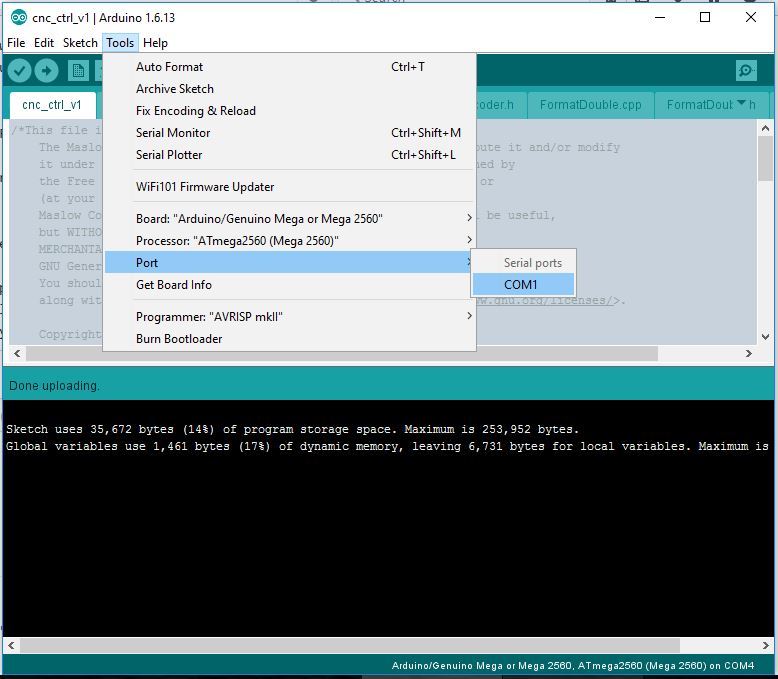Switch to the FormatDouble.cpp tab
Screen dimensions: 778x679
point(590,105)
